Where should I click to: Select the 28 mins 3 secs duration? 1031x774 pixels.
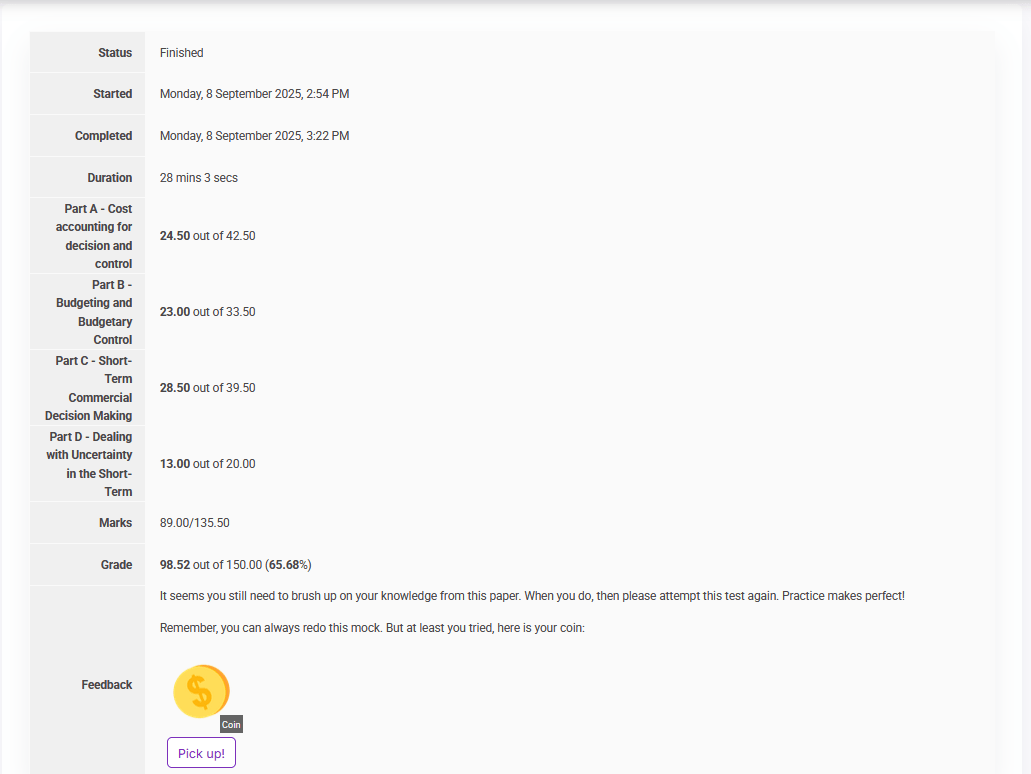click(199, 178)
